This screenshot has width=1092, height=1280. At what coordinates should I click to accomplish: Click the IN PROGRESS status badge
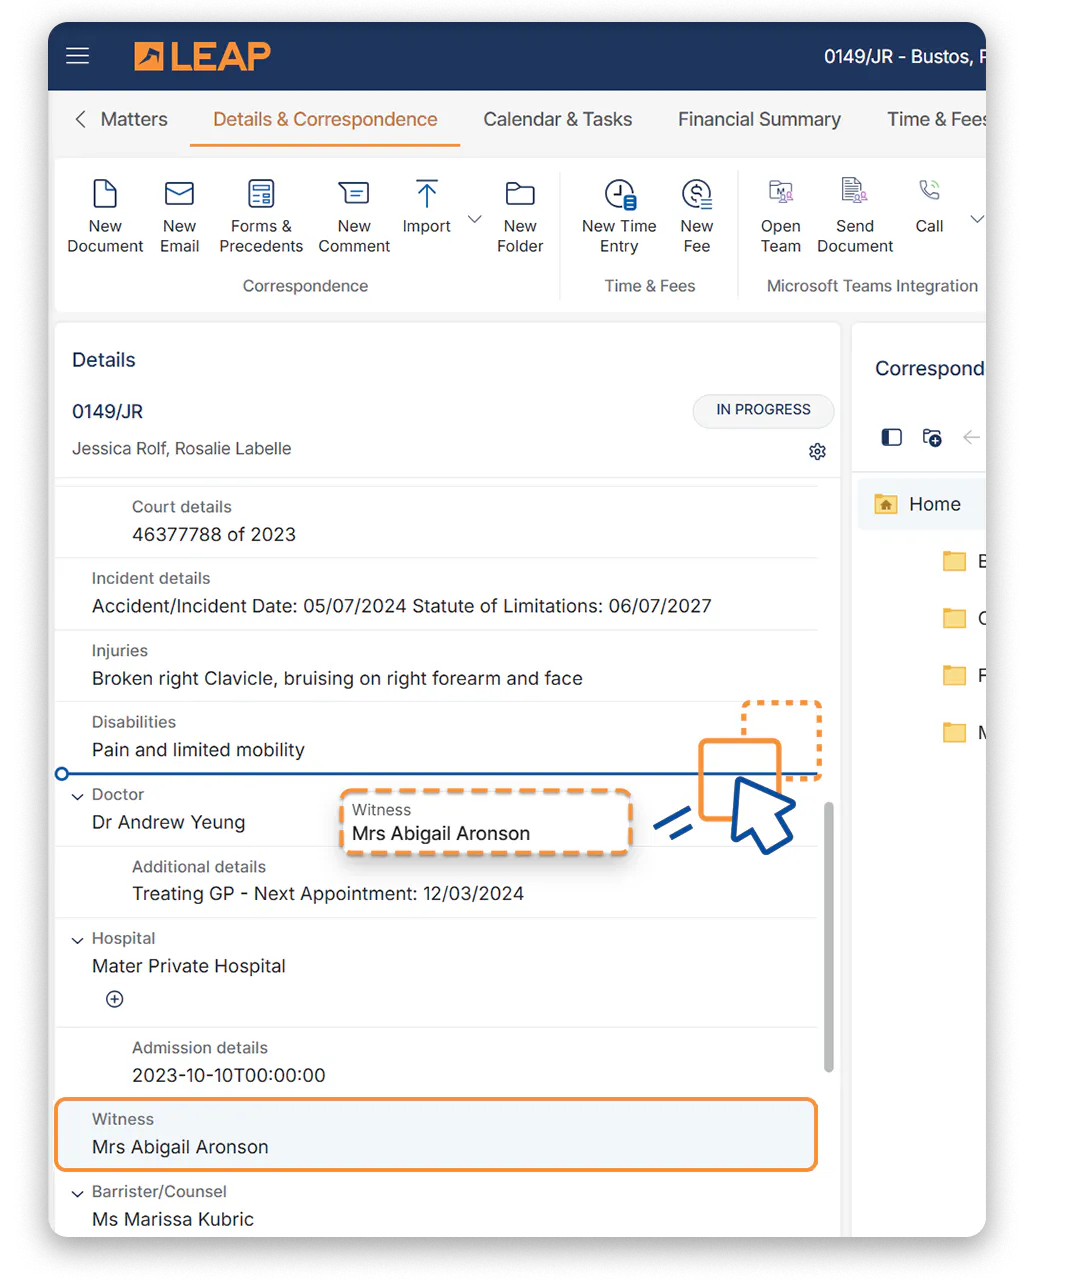763,410
